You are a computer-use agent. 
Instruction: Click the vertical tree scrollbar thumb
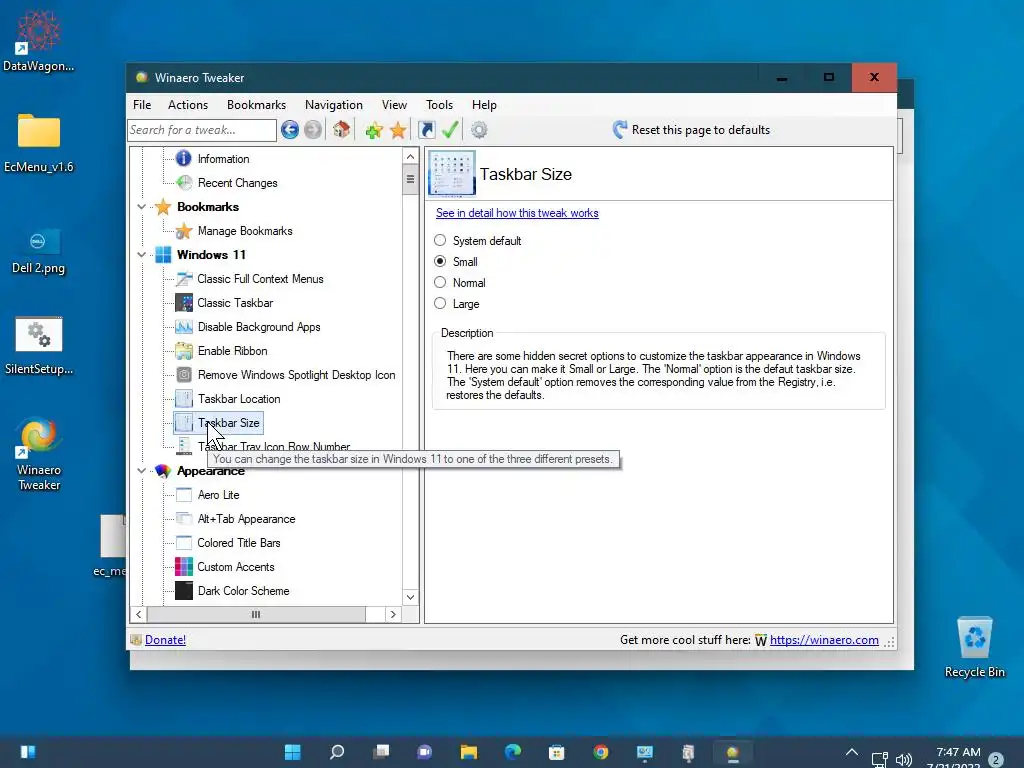(410, 179)
